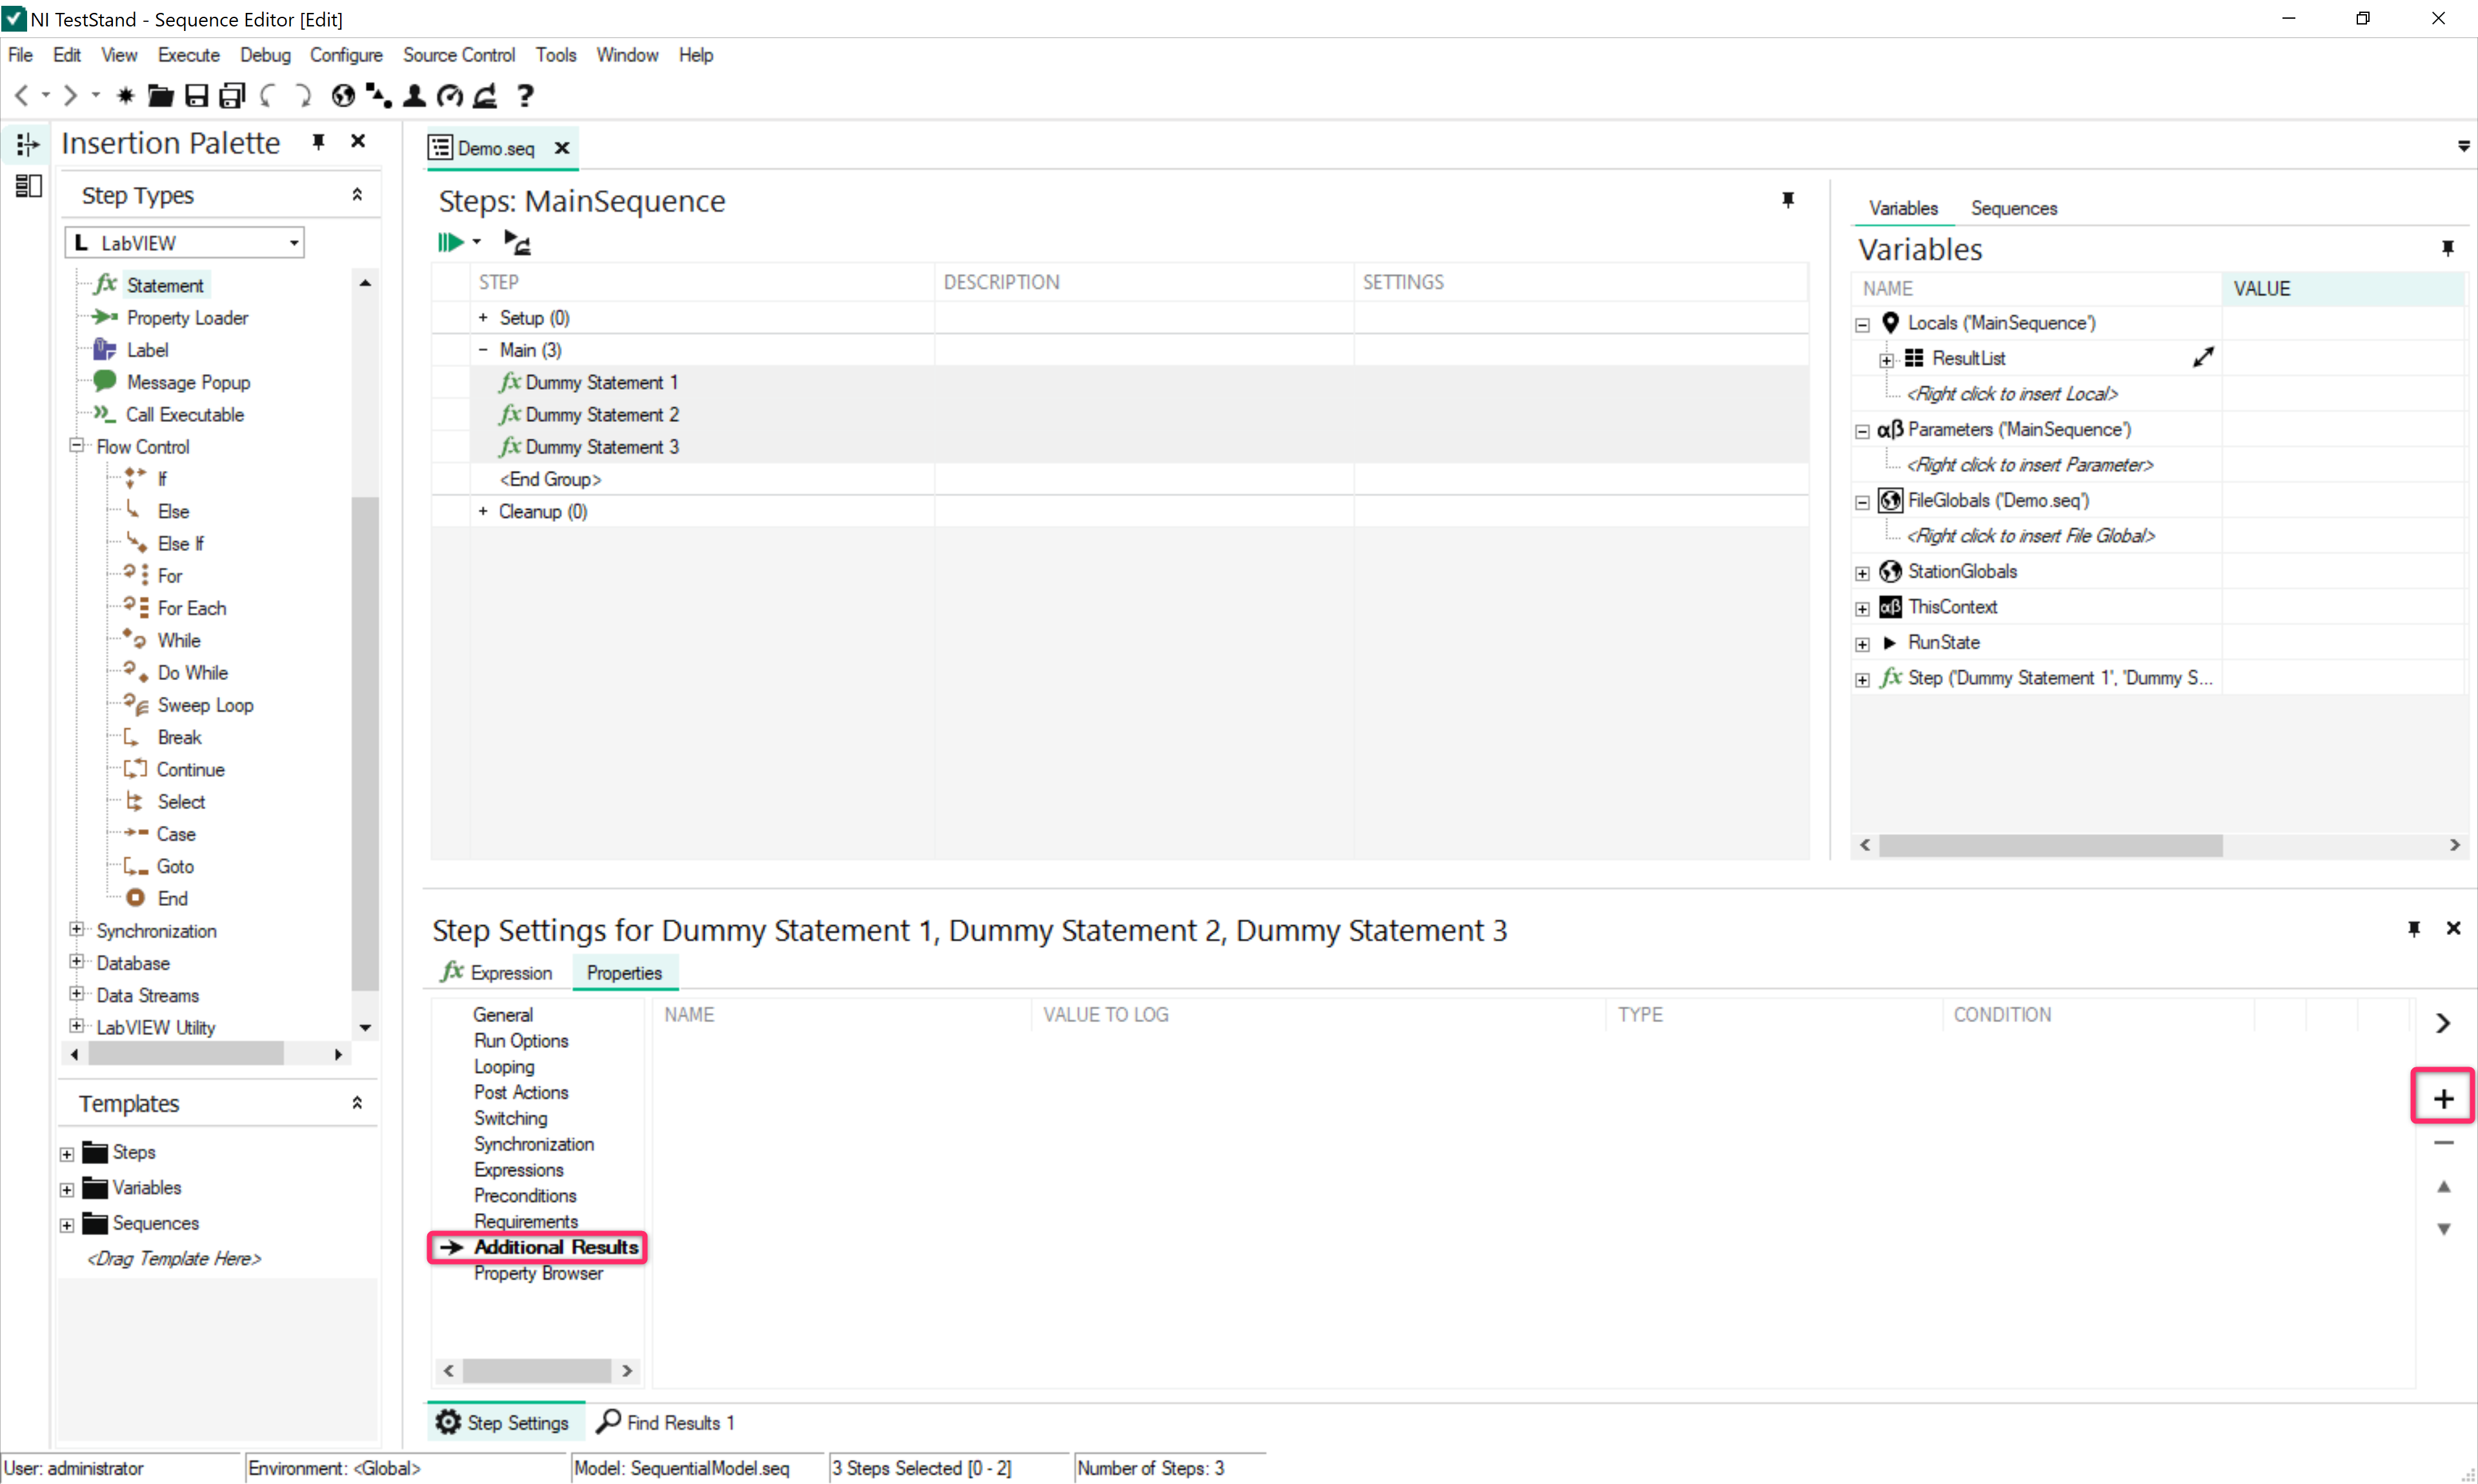Image resolution: width=2478 pixels, height=1484 pixels.
Task: Pin the Insertion Palette panel
Action: (318, 142)
